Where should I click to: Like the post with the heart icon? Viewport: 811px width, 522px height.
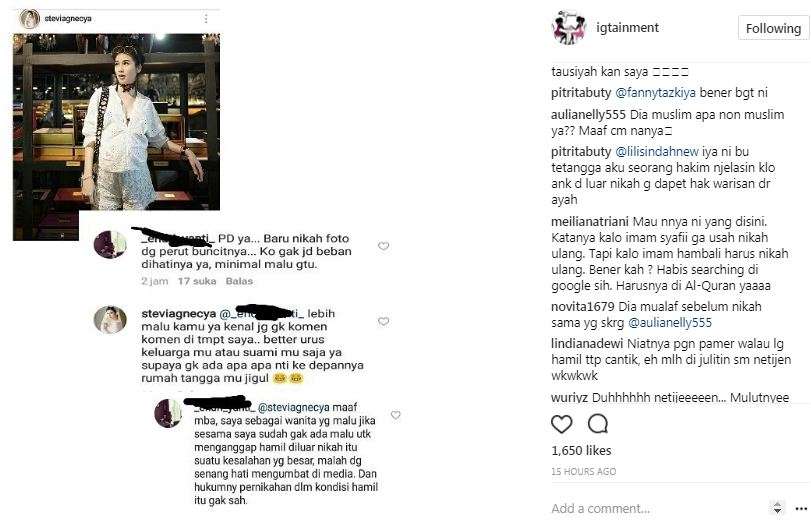coord(562,424)
